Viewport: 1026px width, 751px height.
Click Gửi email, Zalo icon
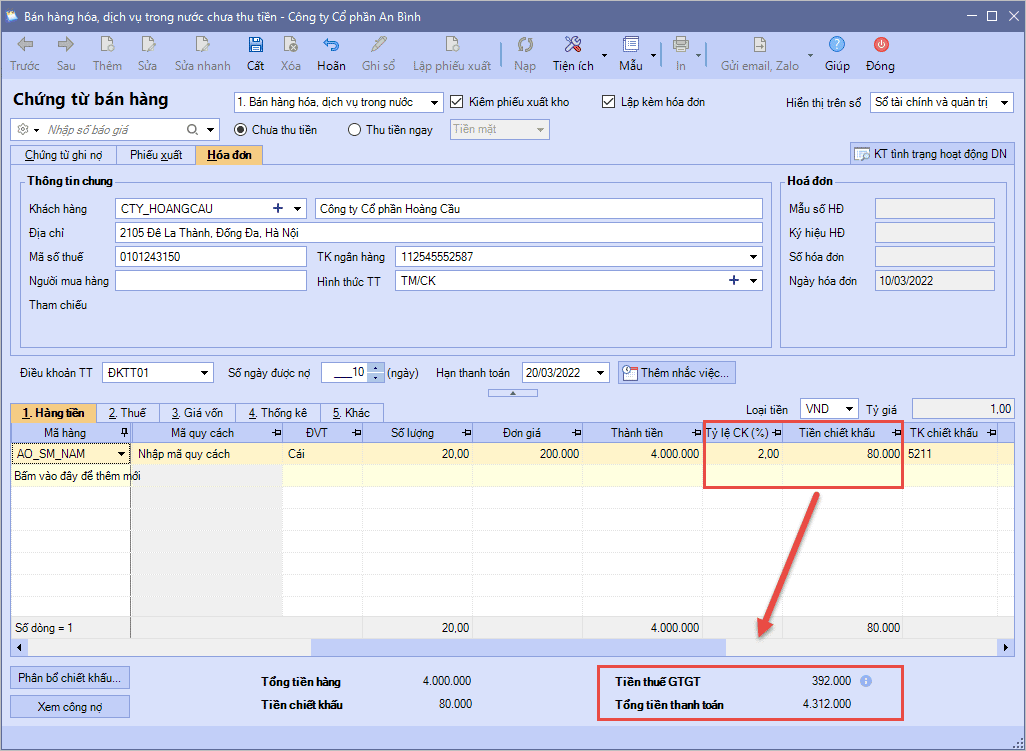click(x=759, y=44)
